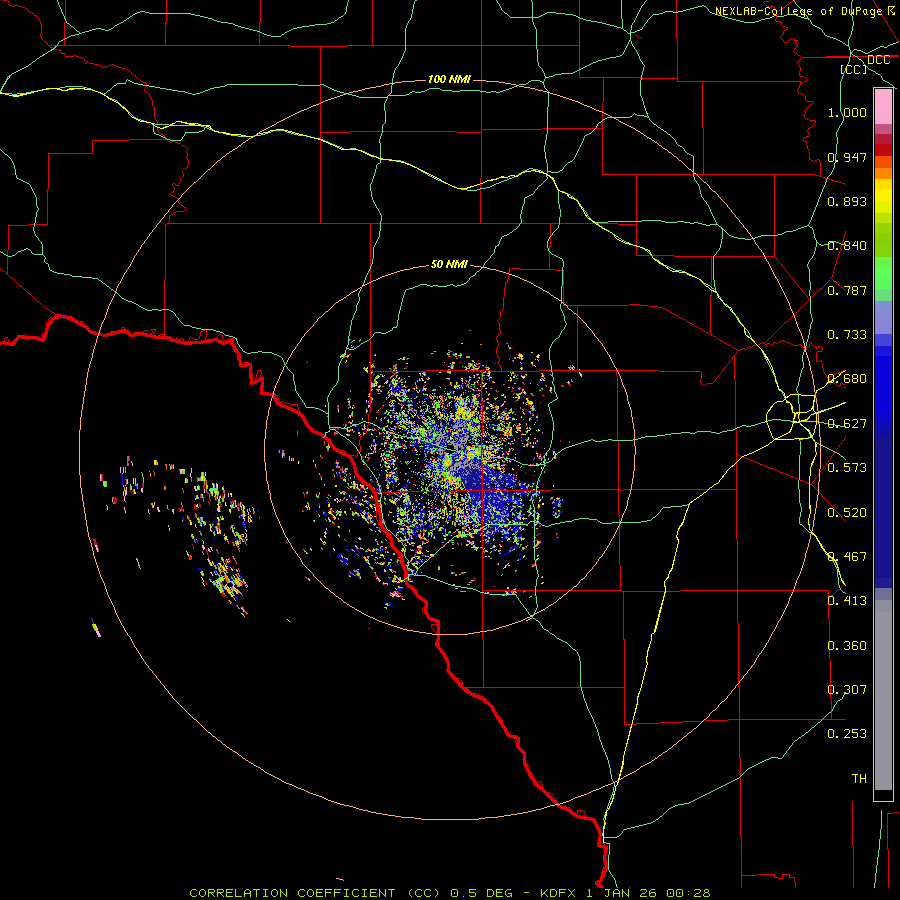Pick the red segment of color bar
Image resolution: width=900 pixels, height=900 pixels.
(883, 149)
